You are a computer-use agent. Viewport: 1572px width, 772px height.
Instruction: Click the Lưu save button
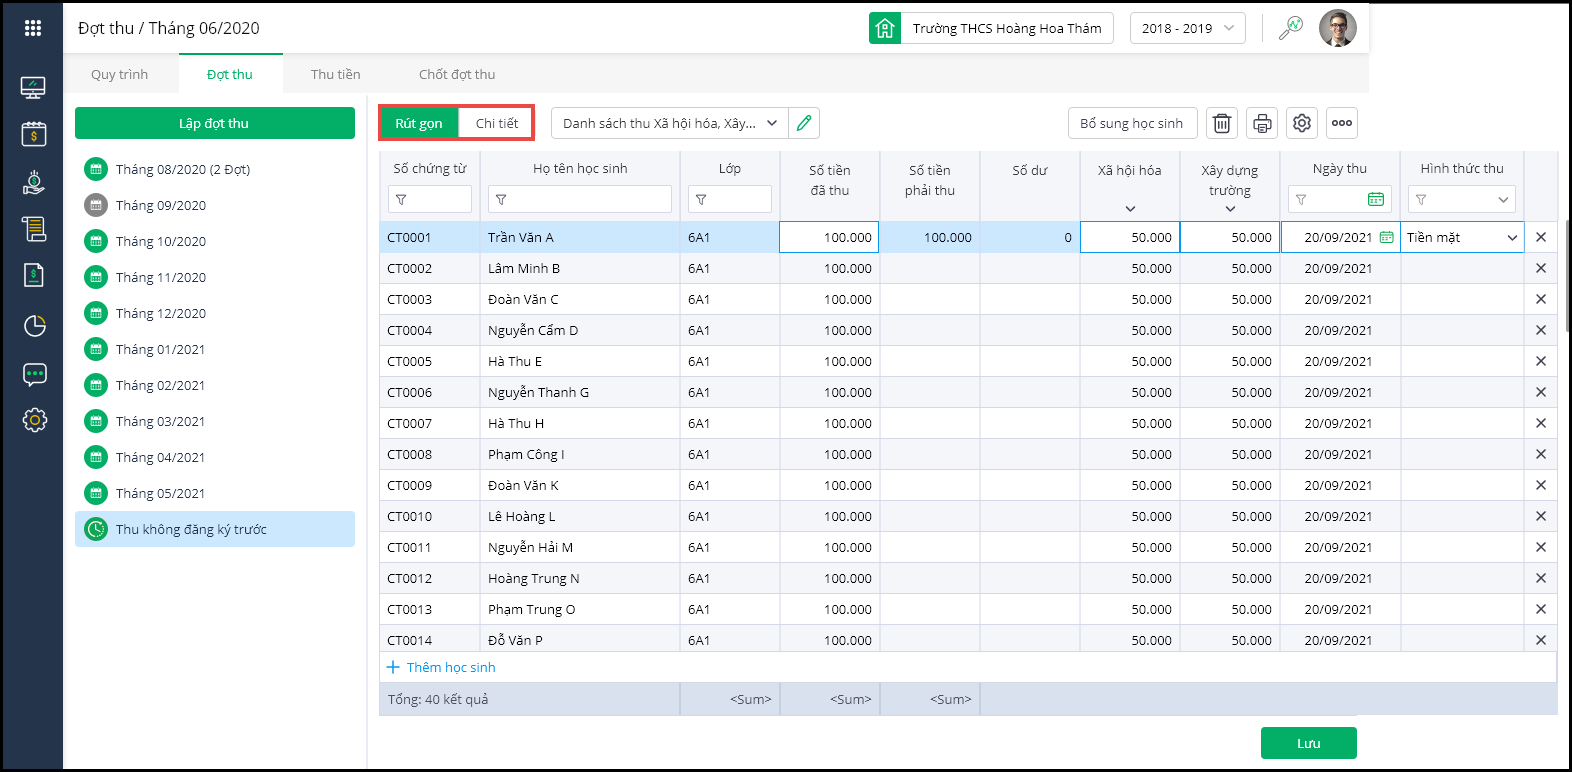1308,743
